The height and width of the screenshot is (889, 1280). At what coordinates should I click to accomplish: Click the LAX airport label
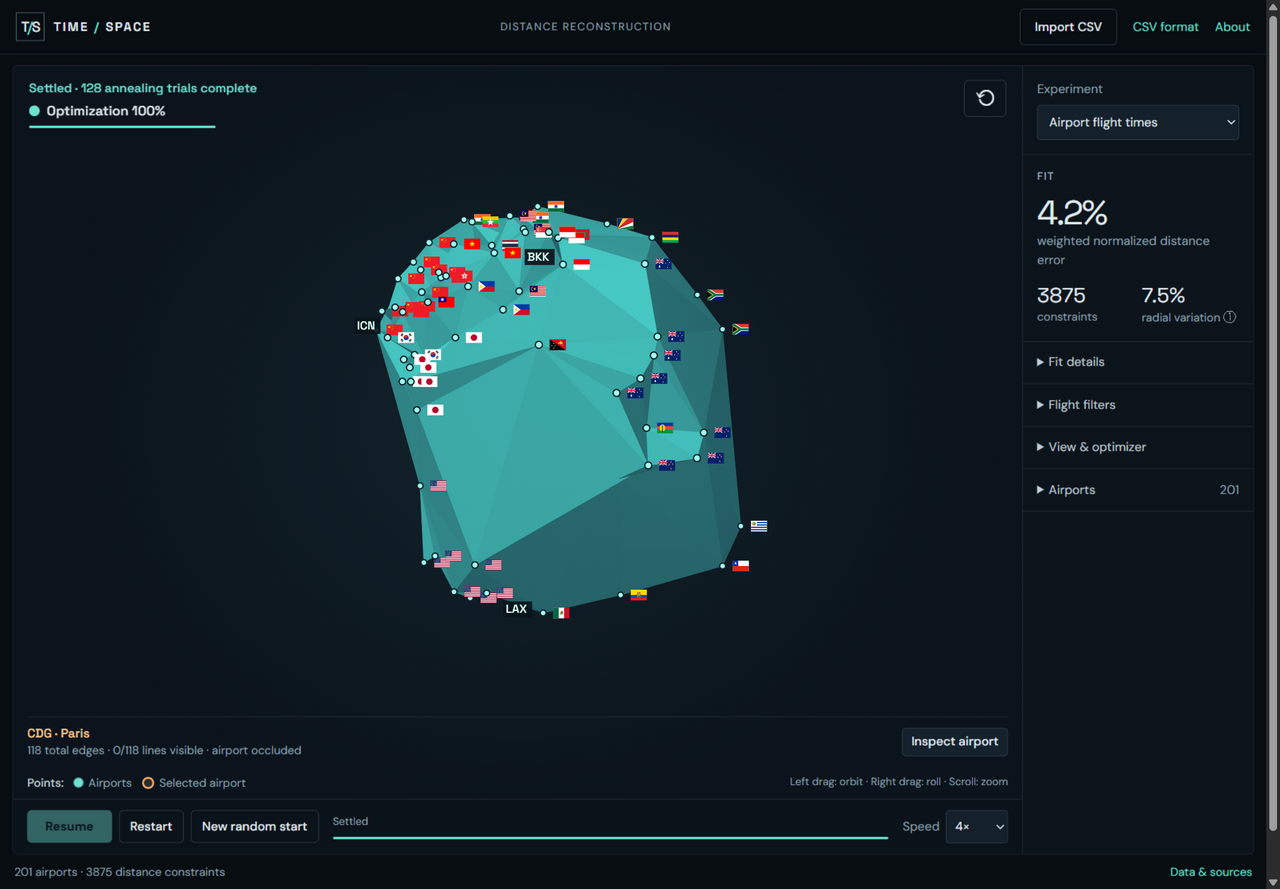516,609
